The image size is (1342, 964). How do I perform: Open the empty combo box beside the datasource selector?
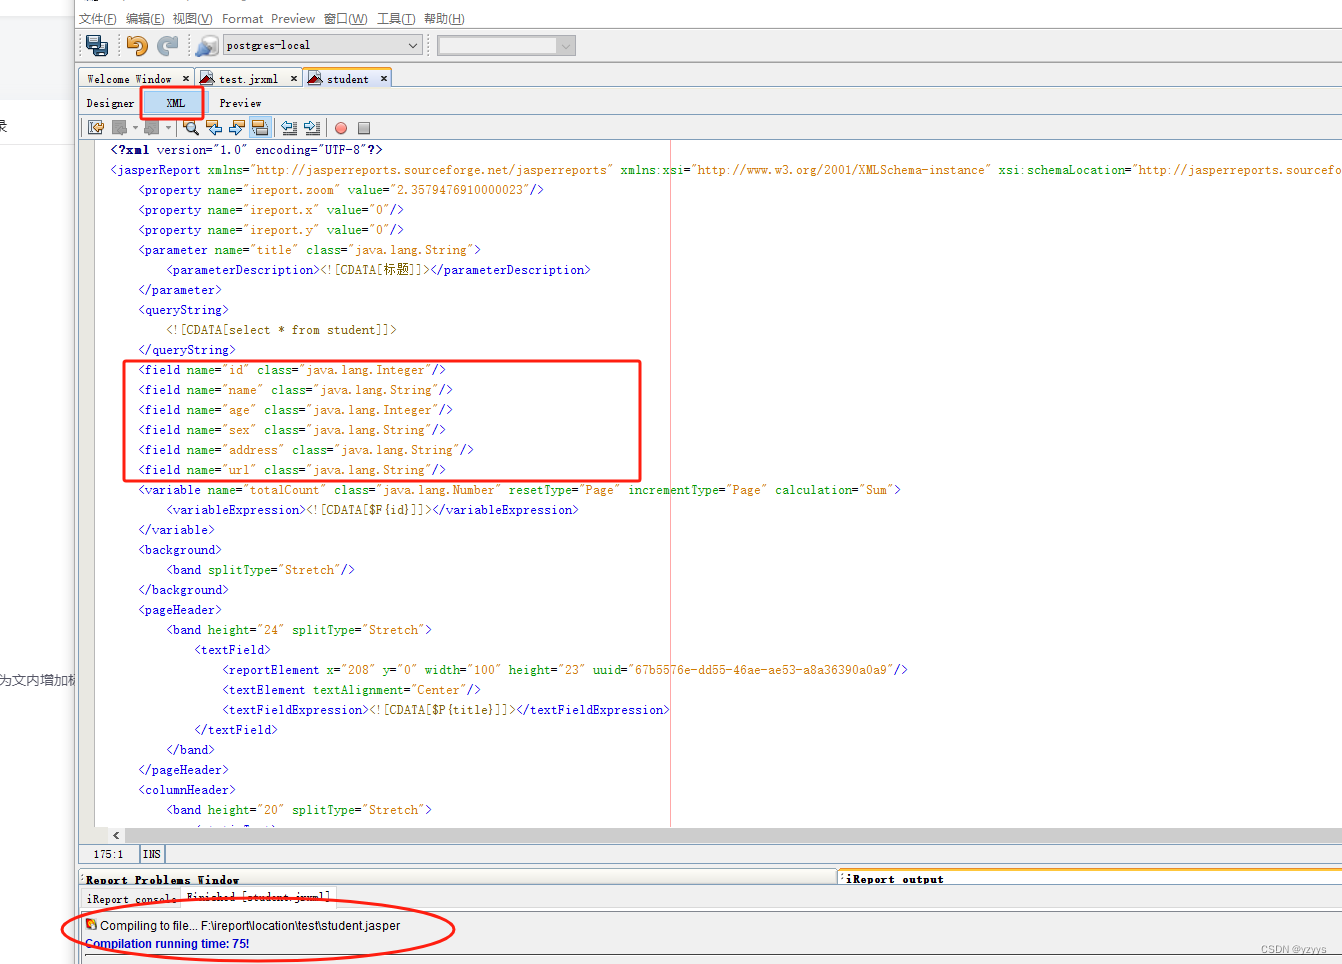click(505, 44)
